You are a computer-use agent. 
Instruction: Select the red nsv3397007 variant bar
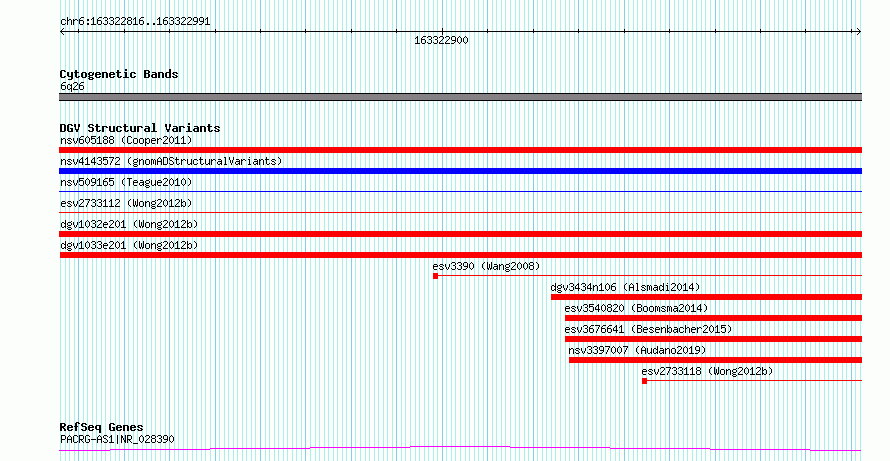tap(716, 360)
